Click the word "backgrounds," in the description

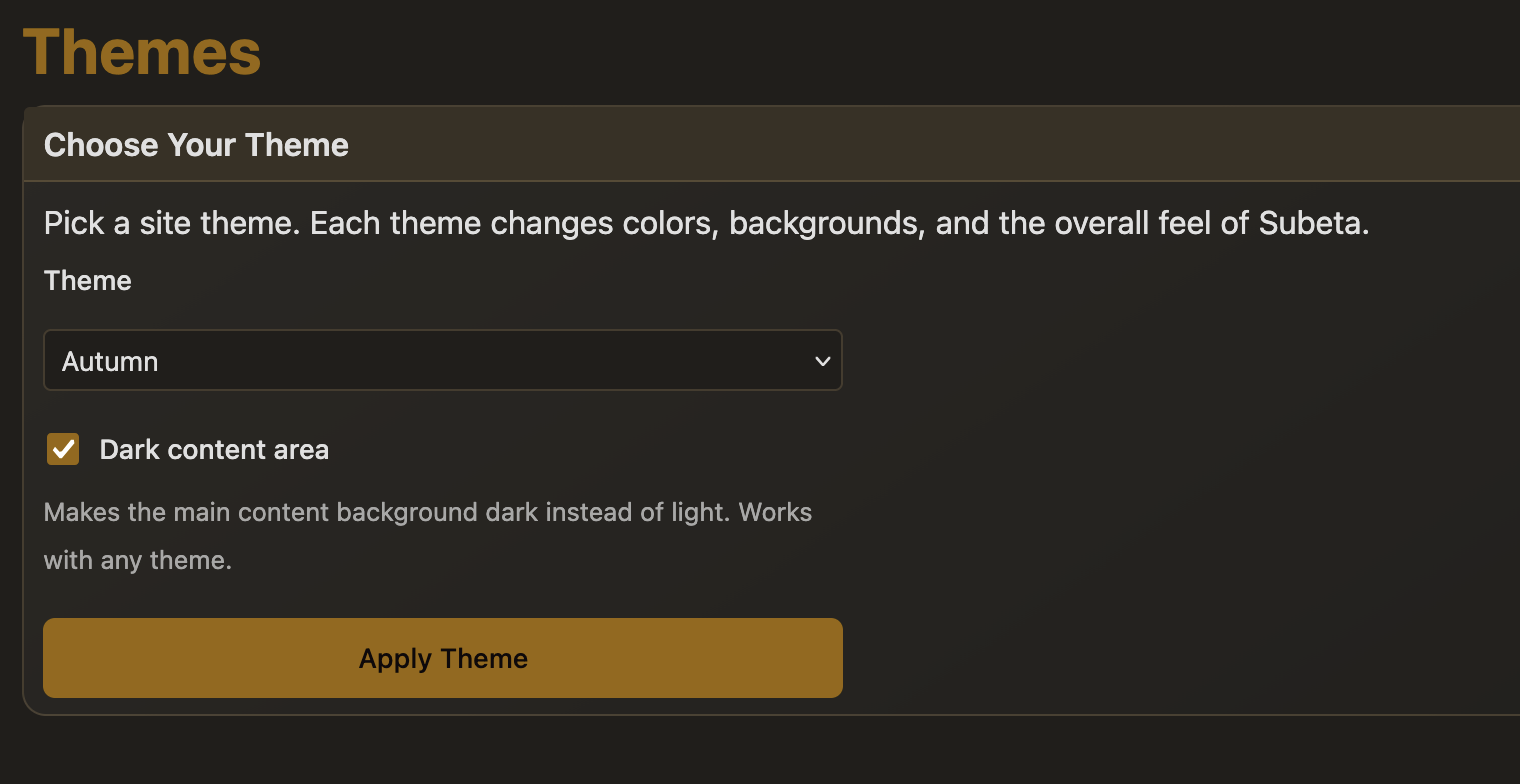click(x=824, y=223)
